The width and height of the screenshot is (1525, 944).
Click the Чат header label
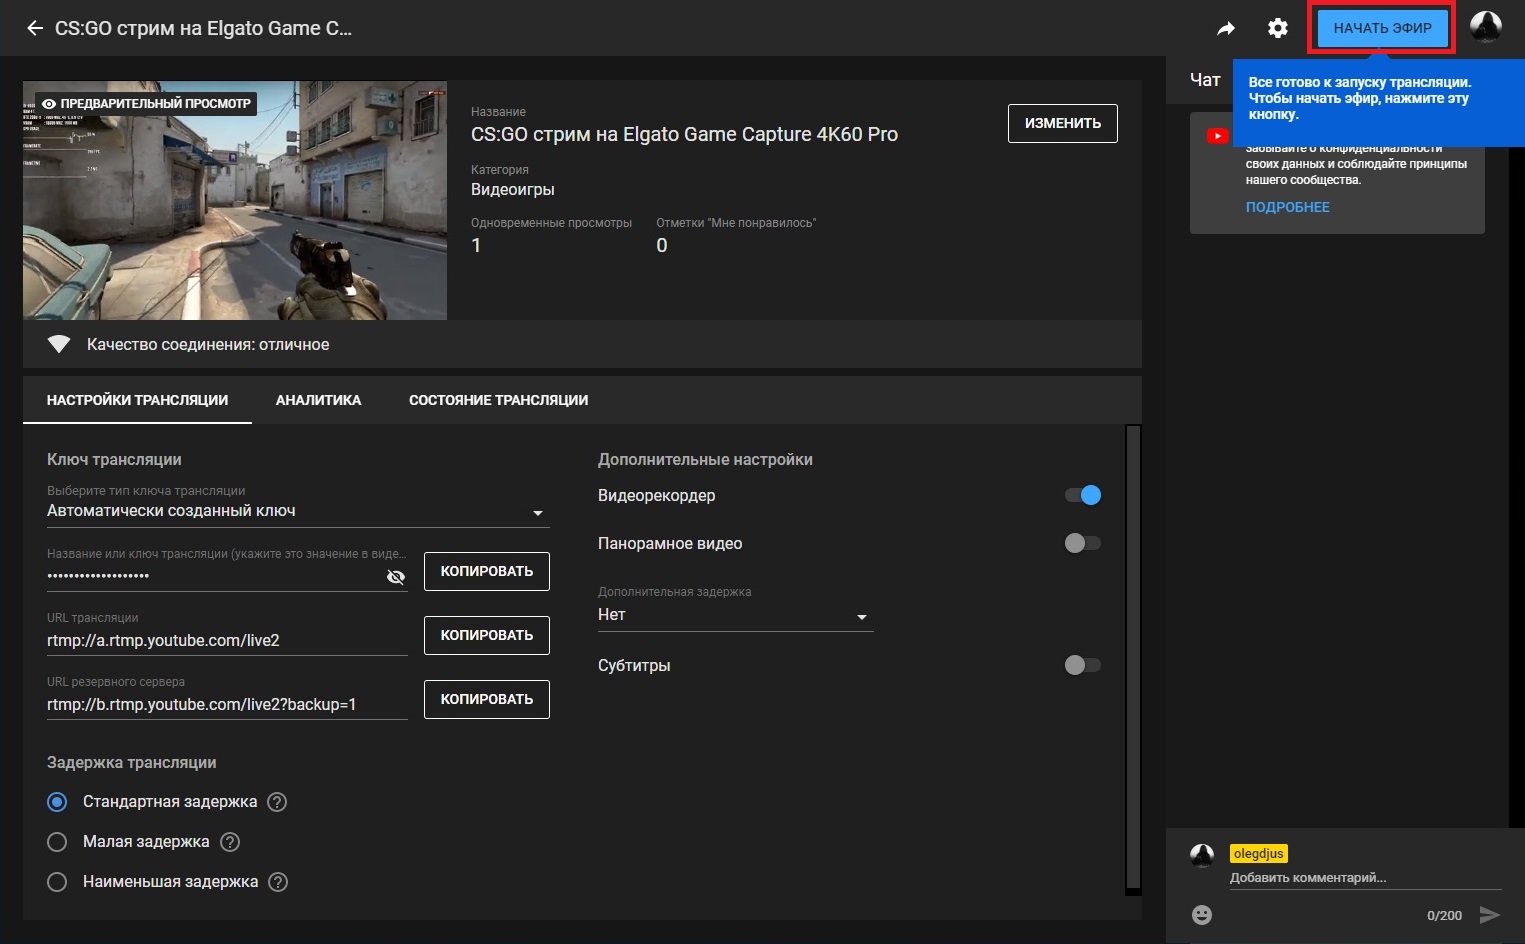[x=1205, y=80]
